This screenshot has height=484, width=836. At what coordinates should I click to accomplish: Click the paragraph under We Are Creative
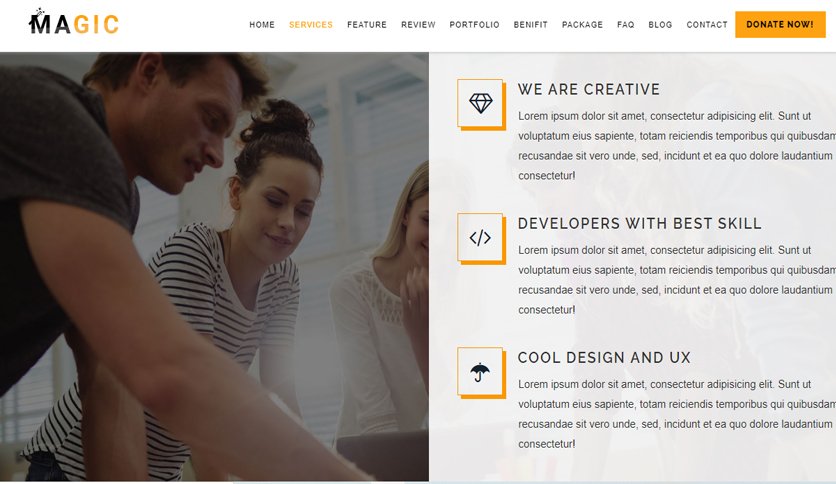[x=677, y=146]
